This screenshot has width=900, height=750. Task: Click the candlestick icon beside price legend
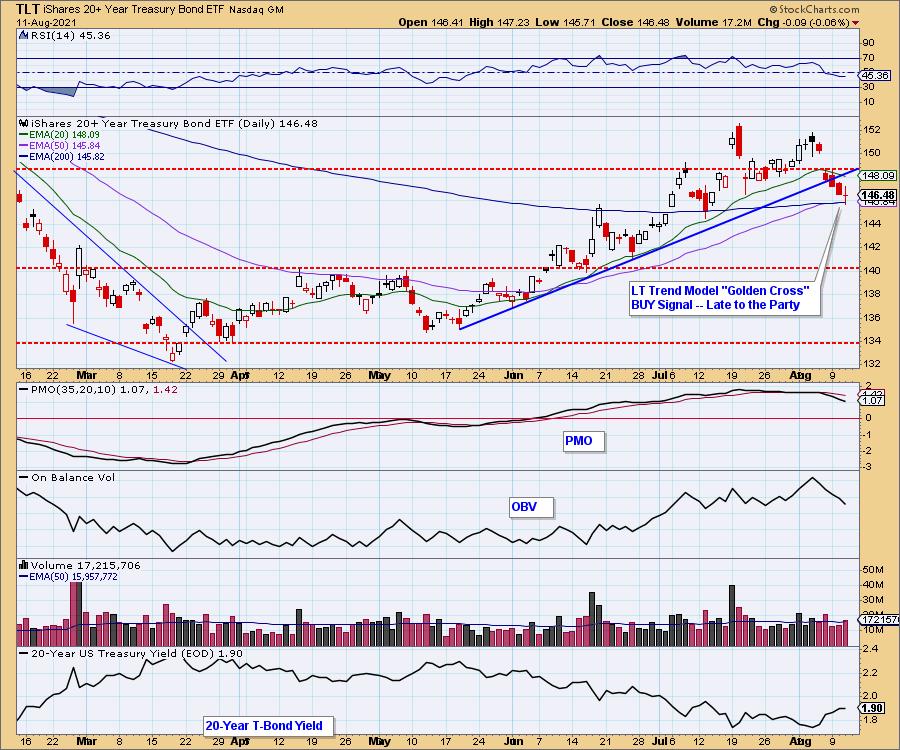pyautogui.click(x=24, y=123)
